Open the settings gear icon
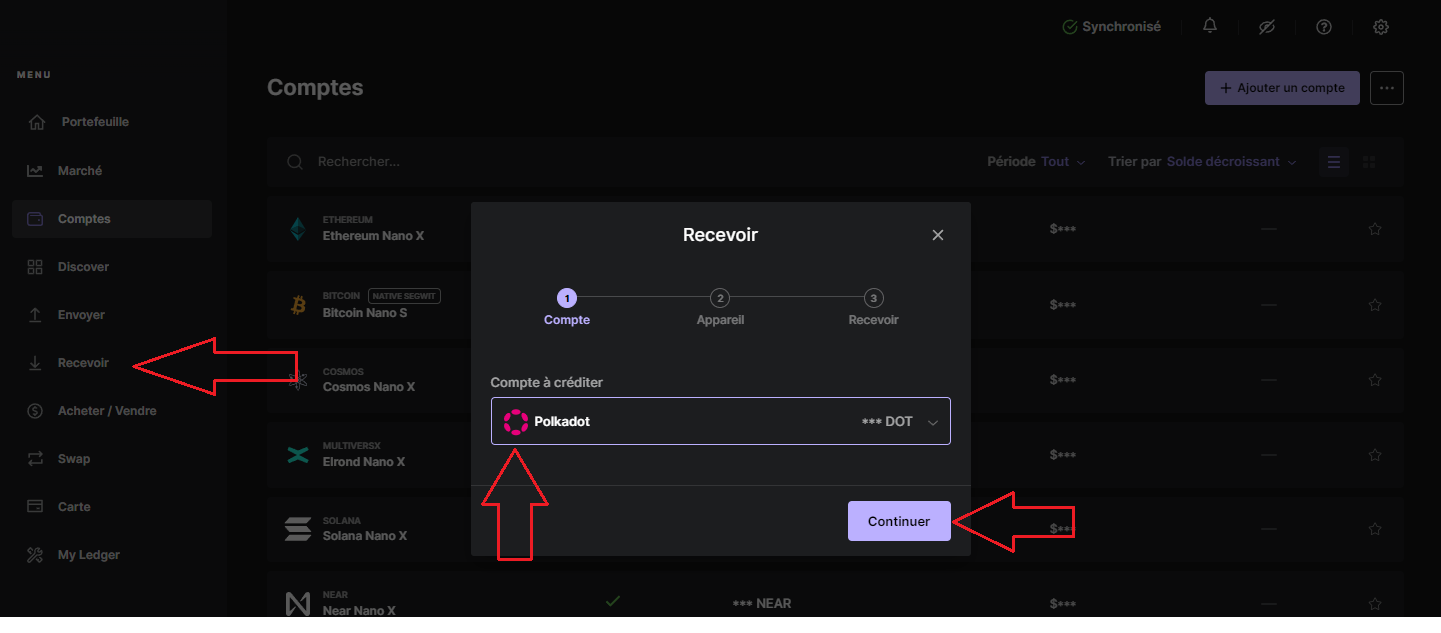Viewport: 1441px width, 633px height. tap(1381, 27)
